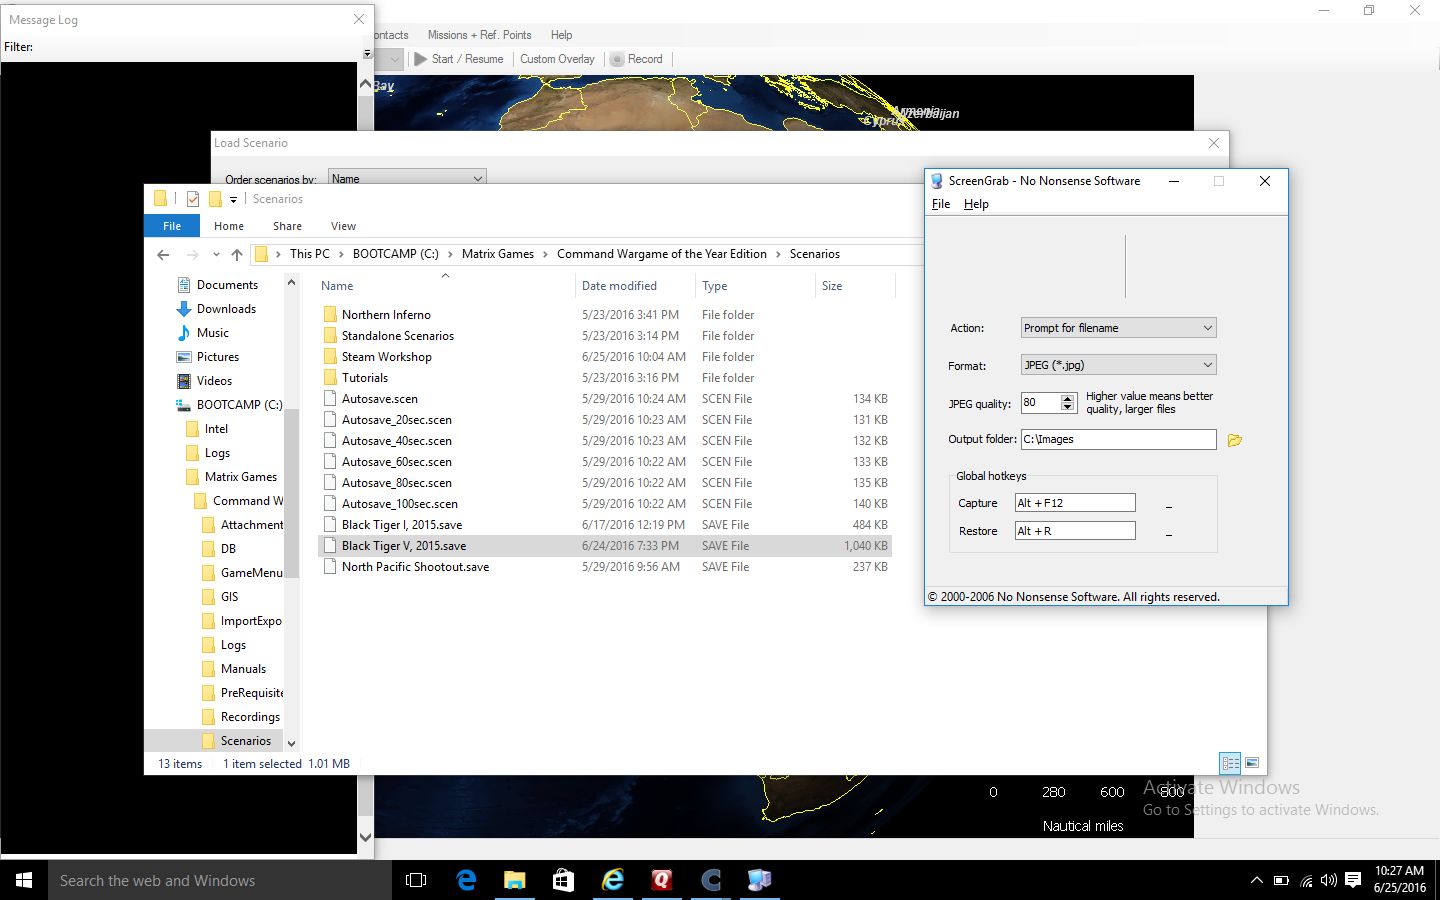1440x900 pixels.
Task: Select North Pacific Shootout.save
Action: 415,567
